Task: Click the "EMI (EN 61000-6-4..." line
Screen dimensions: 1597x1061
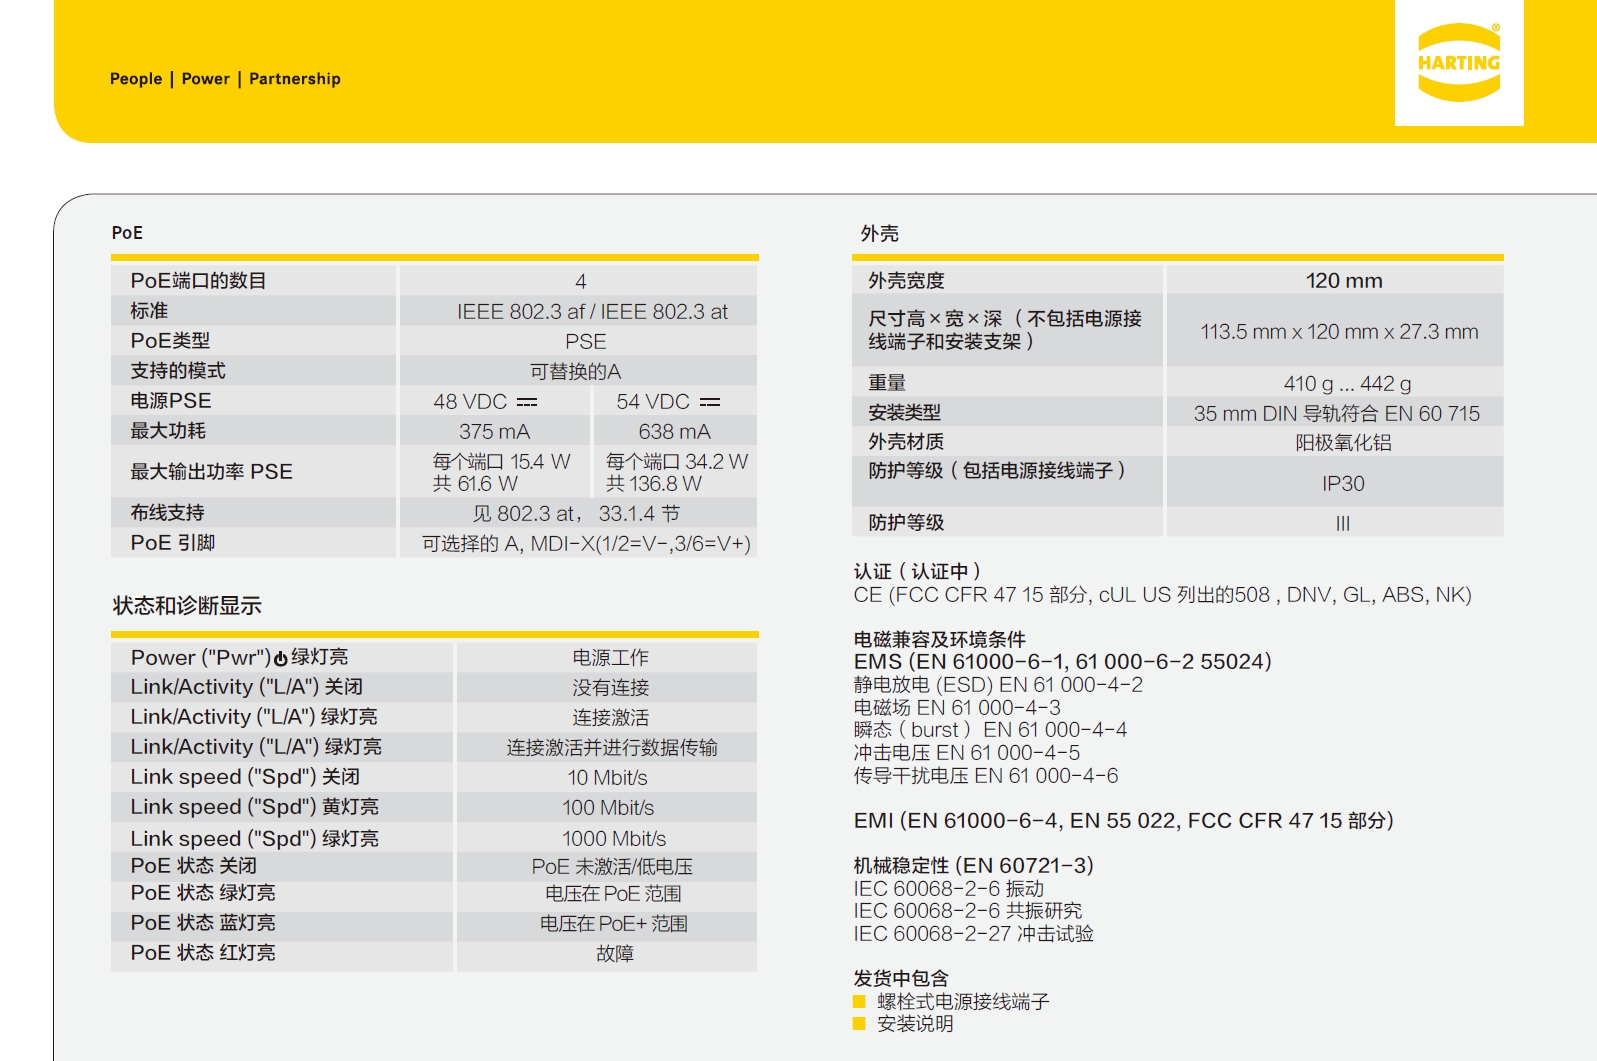Action: [x=1123, y=821]
